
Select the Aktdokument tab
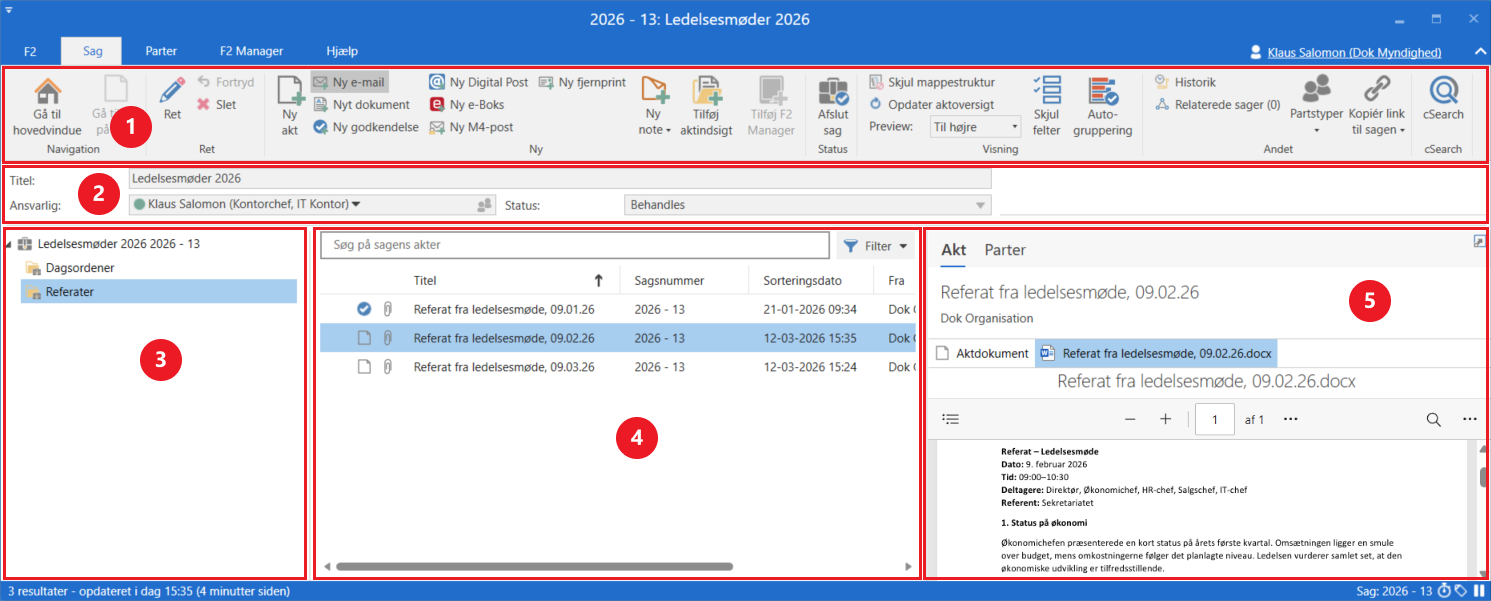tap(981, 353)
